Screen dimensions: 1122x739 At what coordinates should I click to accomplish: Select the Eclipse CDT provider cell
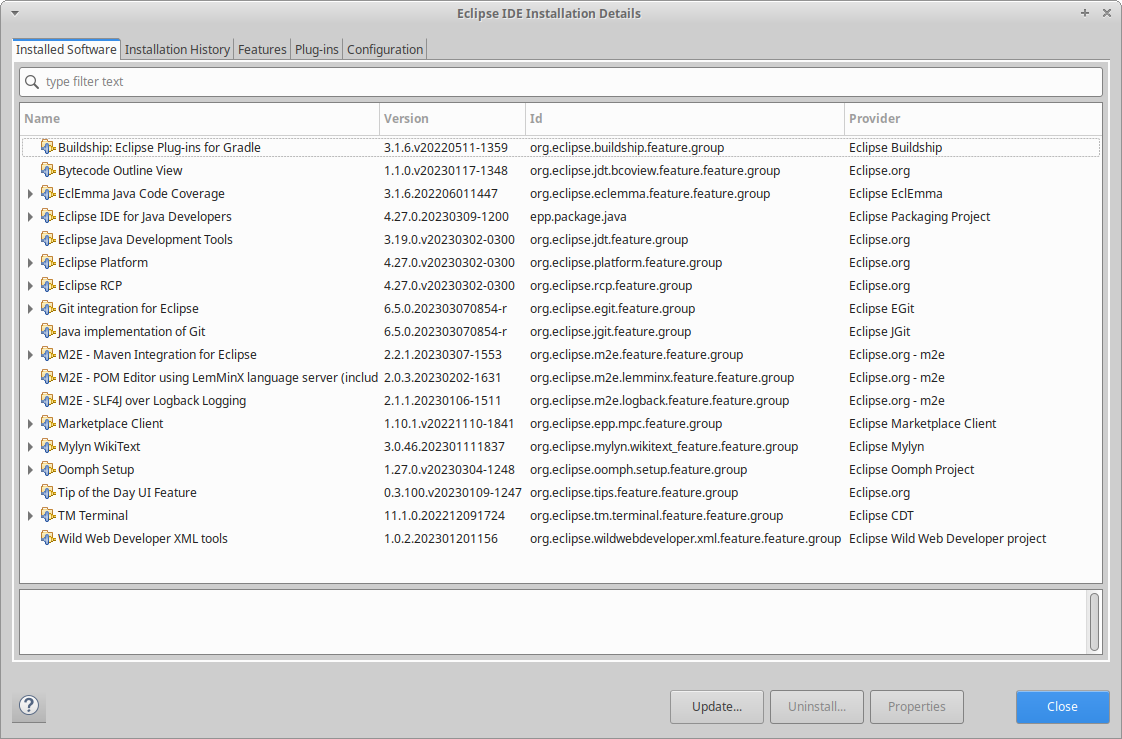click(x=881, y=515)
